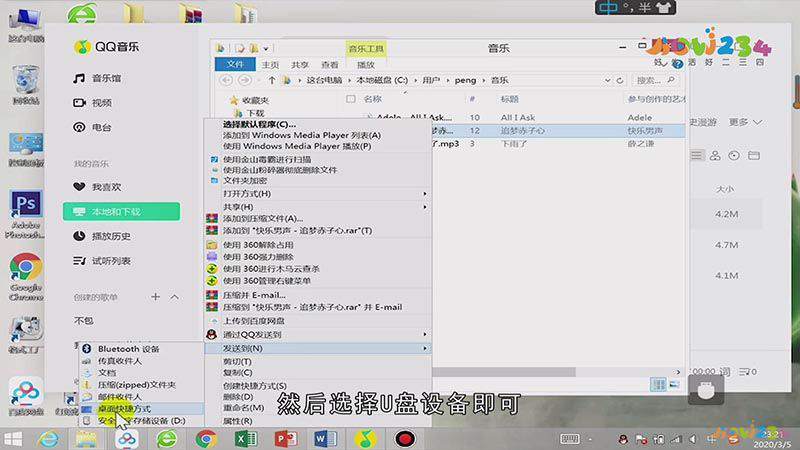Open PowerPoint from taskbar
This screenshot has width=800, height=450.
(x=286, y=439)
